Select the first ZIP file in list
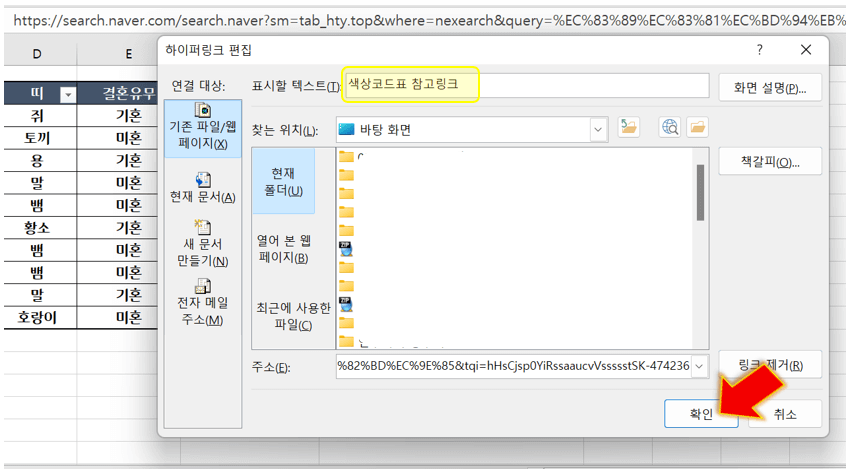The image size is (850, 469). tap(346, 249)
